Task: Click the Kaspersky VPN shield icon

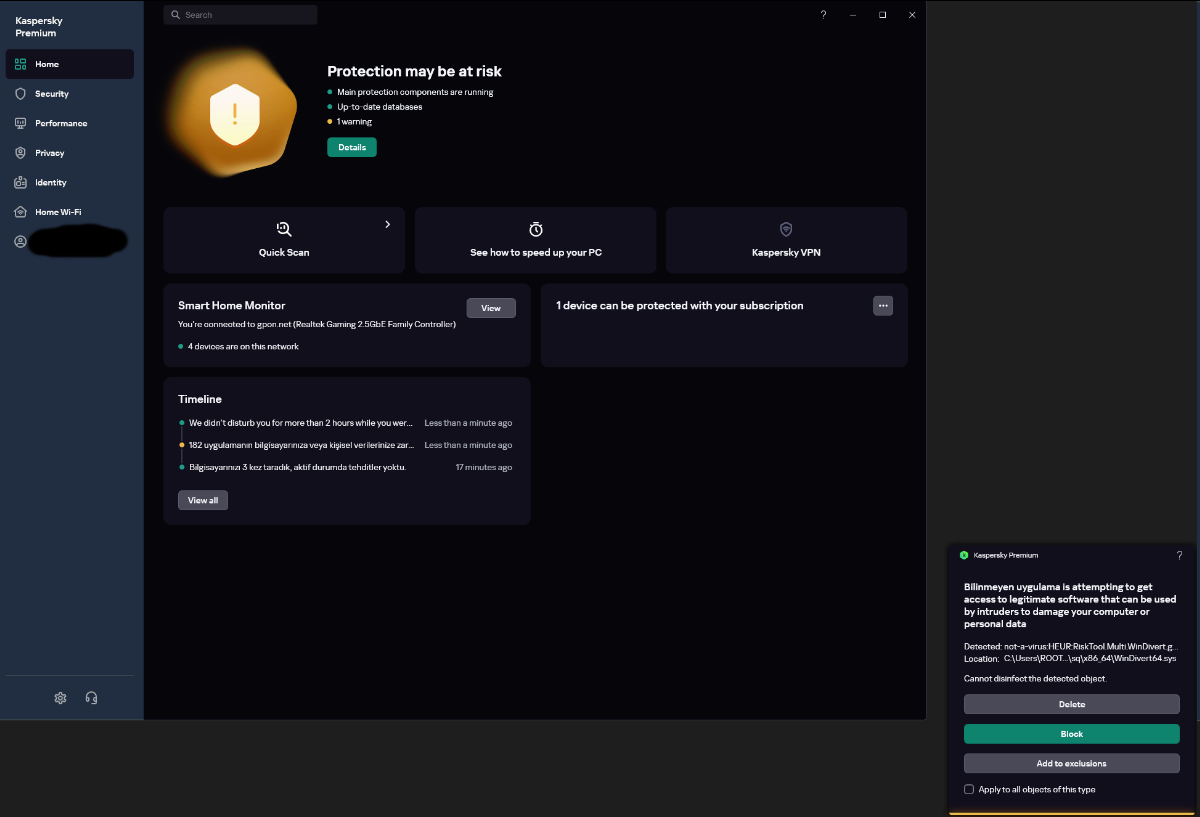Action: click(786, 229)
